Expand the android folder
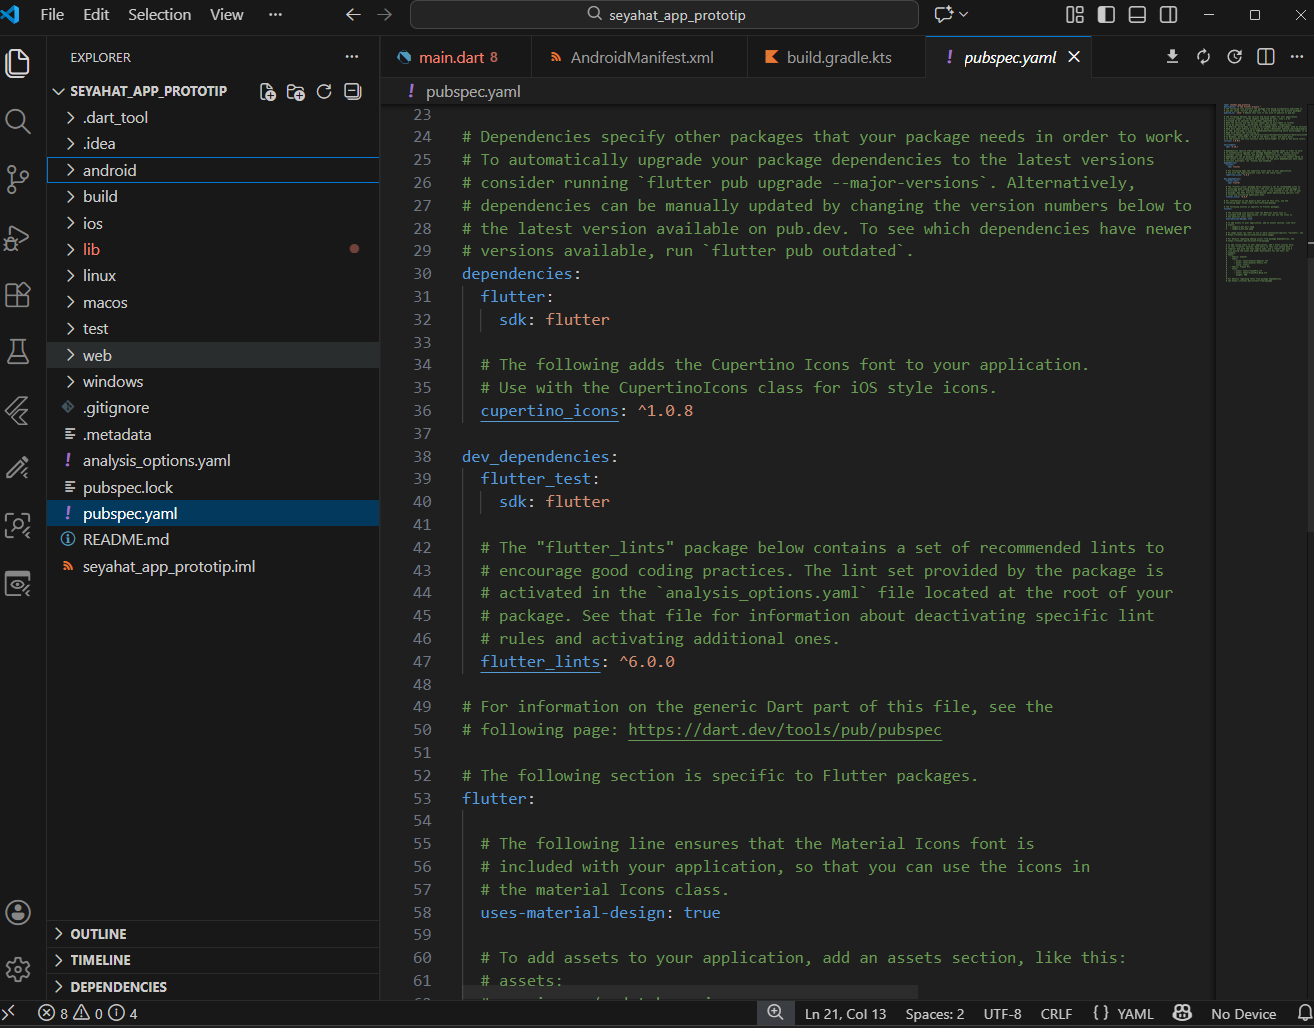1314x1028 pixels. tap(213, 170)
